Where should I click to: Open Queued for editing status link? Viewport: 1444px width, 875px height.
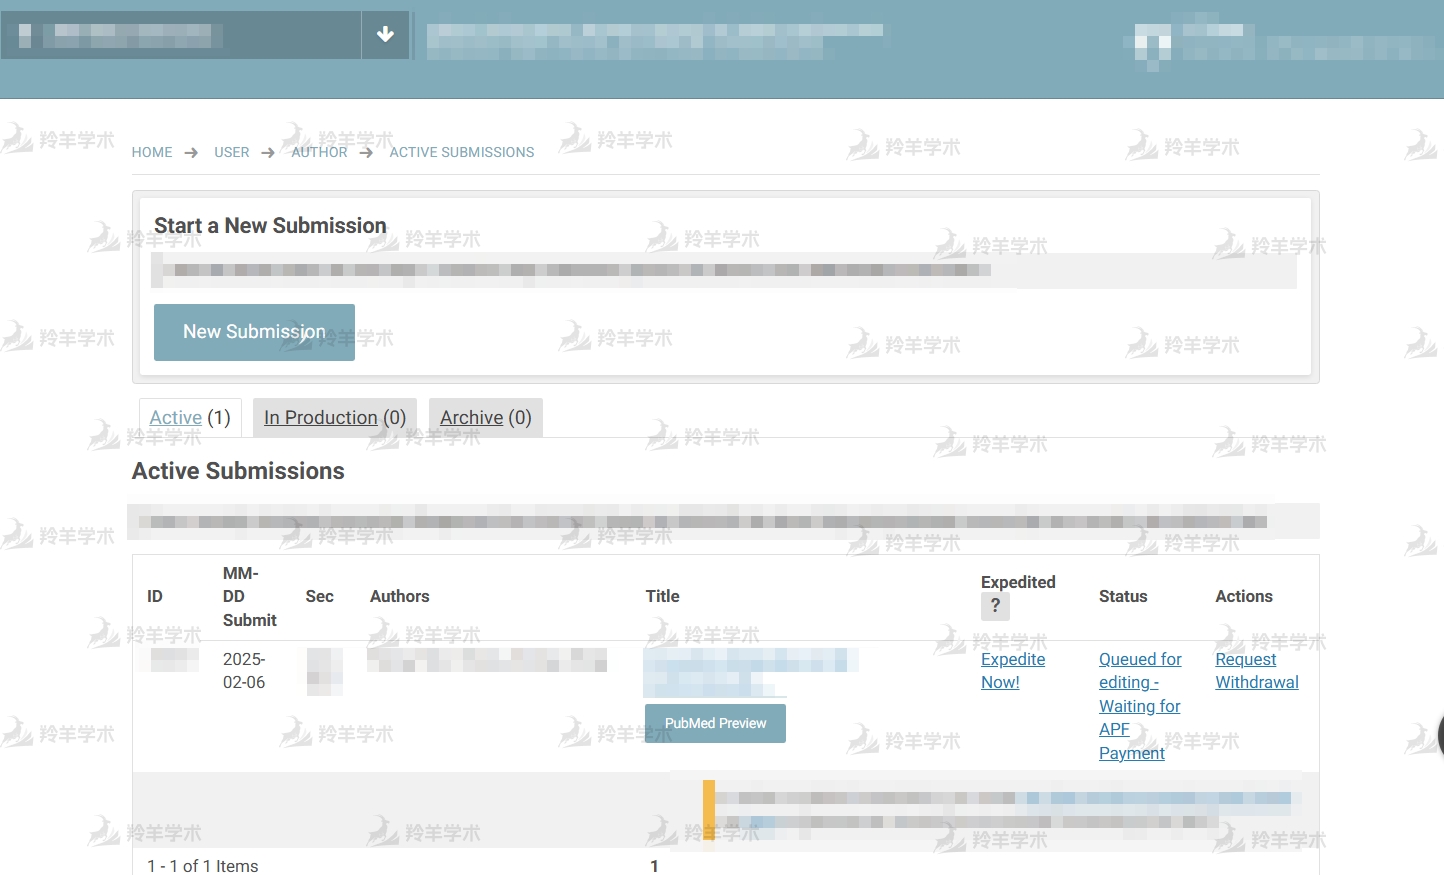pyautogui.click(x=1140, y=706)
